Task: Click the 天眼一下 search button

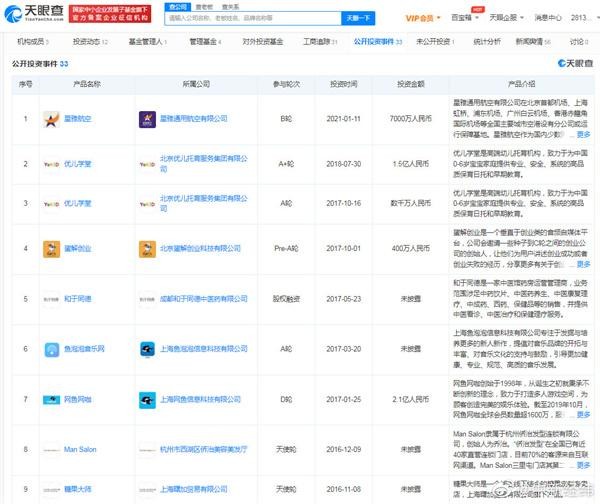Action: [358, 18]
